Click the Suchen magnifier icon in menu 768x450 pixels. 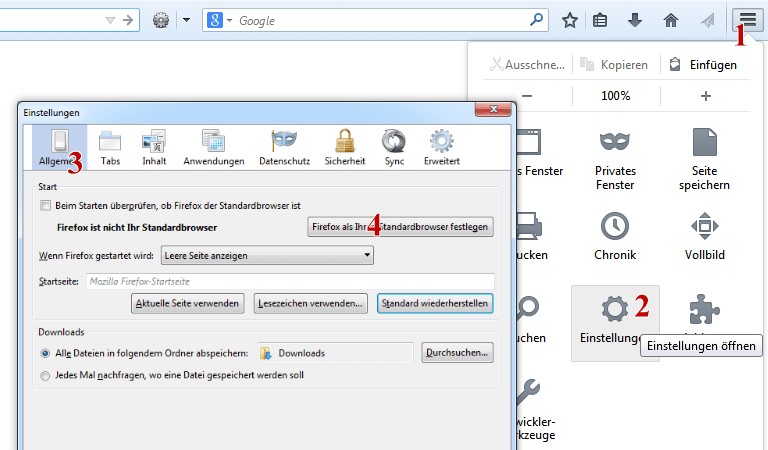pos(528,310)
